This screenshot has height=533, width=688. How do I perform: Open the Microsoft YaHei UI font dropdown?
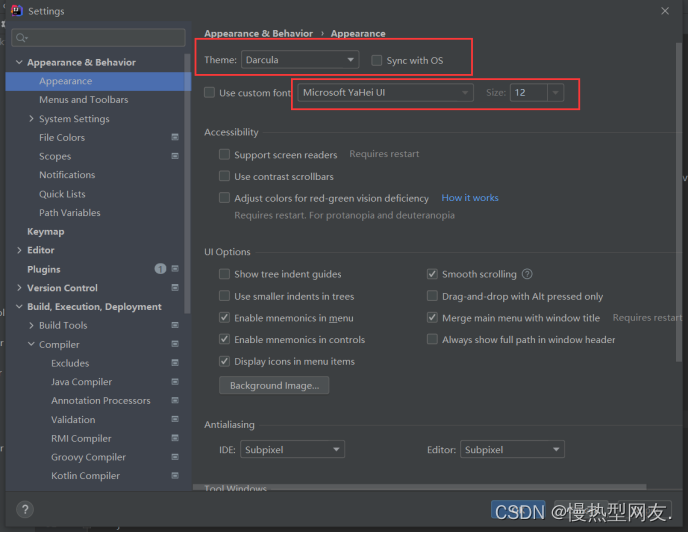click(385, 93)
